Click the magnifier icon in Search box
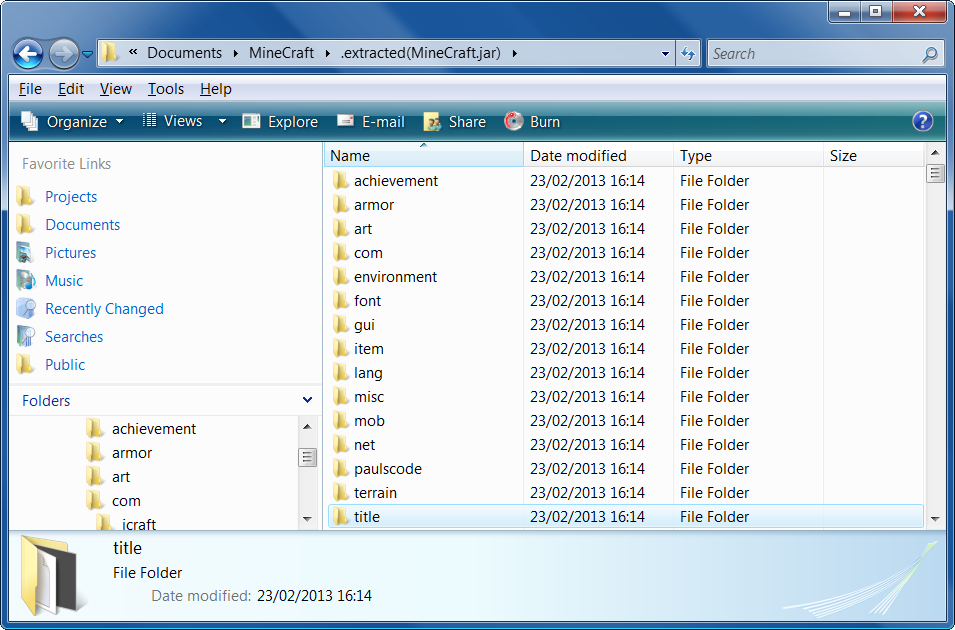 click(x=930, y=54)
